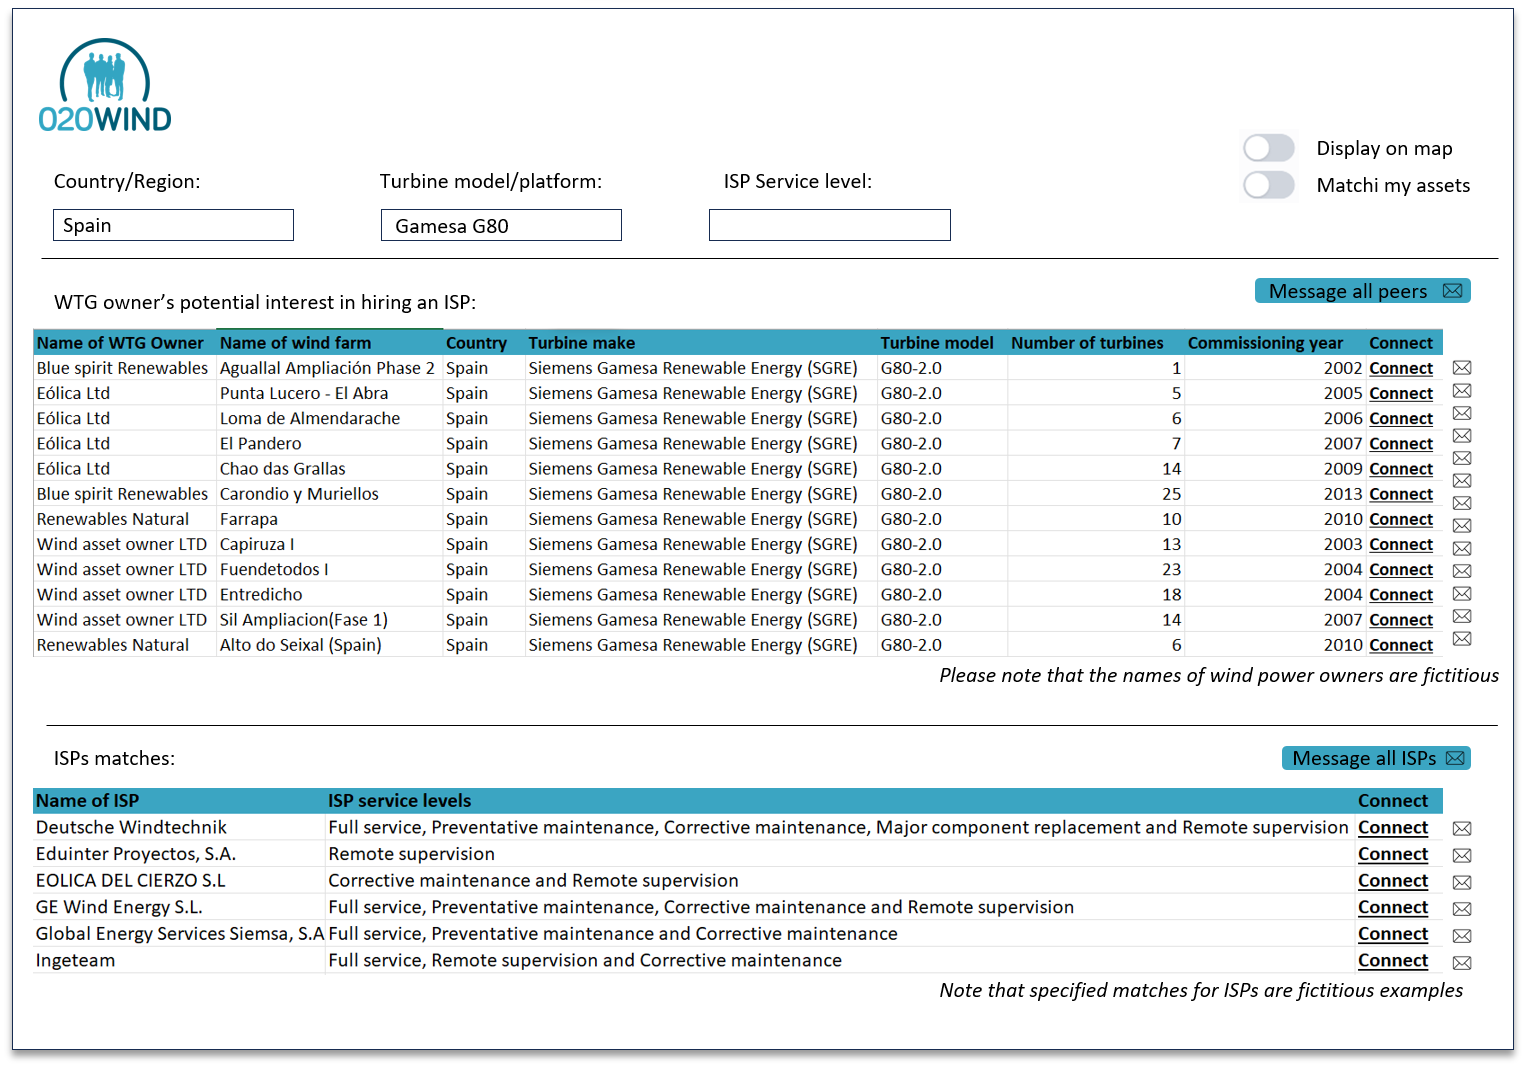
Task: Enable the Matchi my assets toggle
Action: [1268, 185]
